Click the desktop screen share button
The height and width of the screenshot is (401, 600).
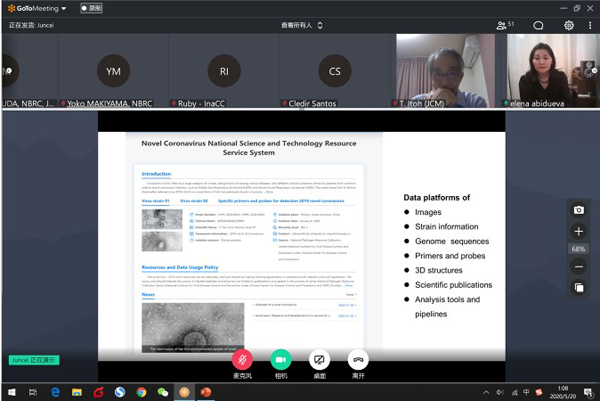coord(319,359)
